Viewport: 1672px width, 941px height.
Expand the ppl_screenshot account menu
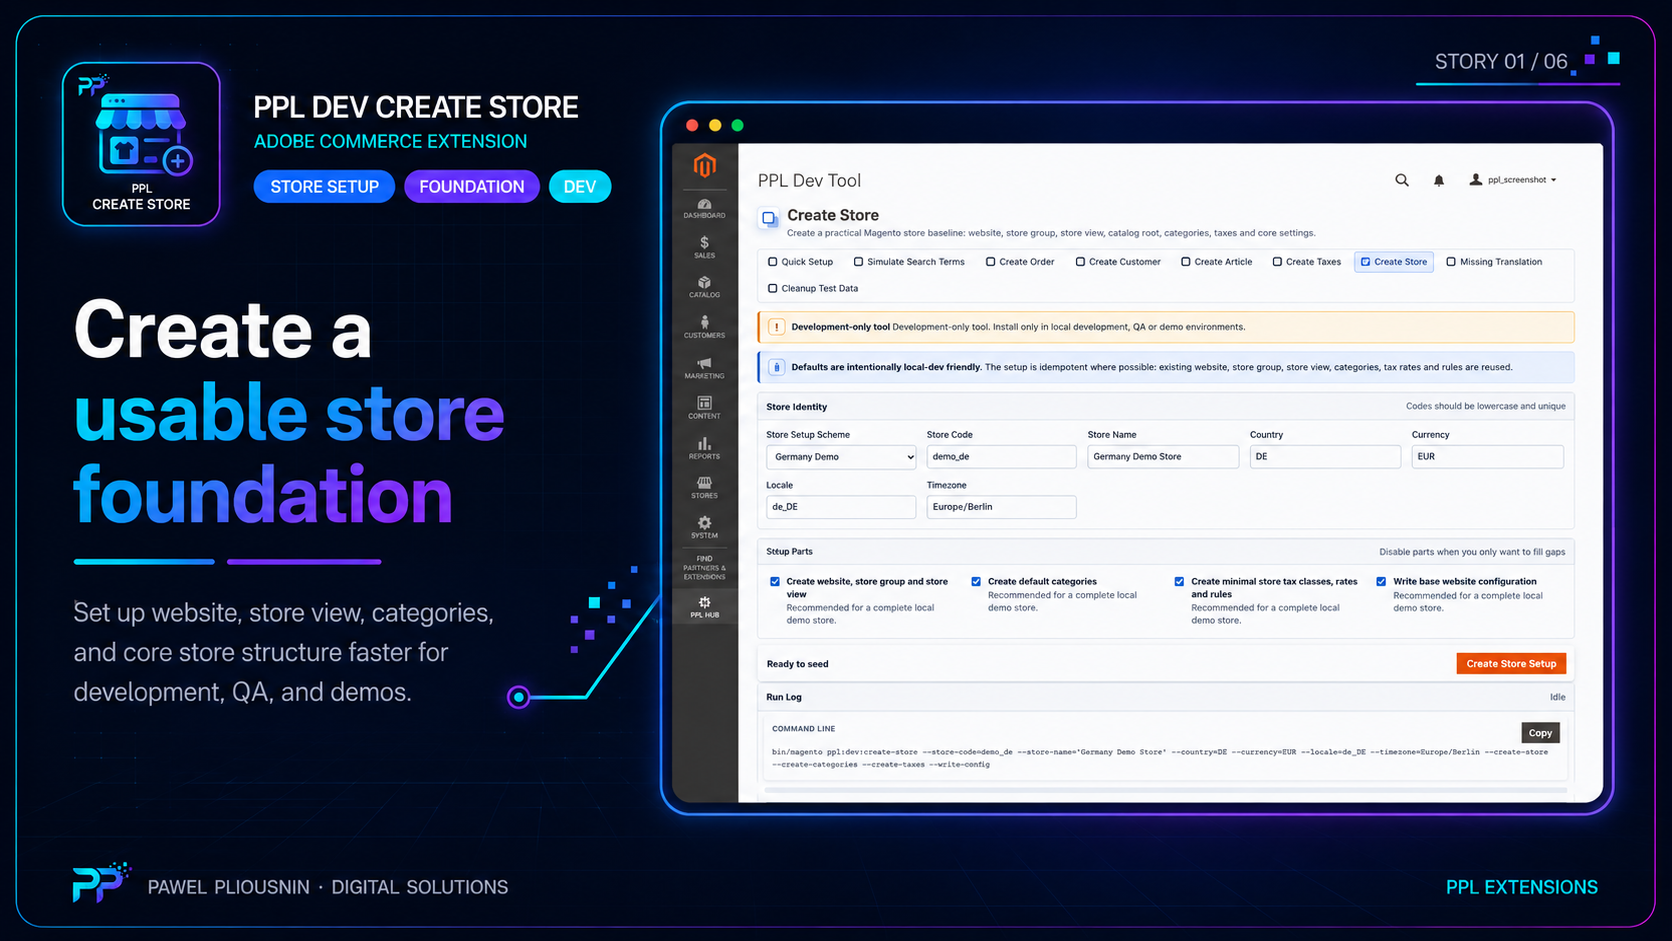[1513, 180]
